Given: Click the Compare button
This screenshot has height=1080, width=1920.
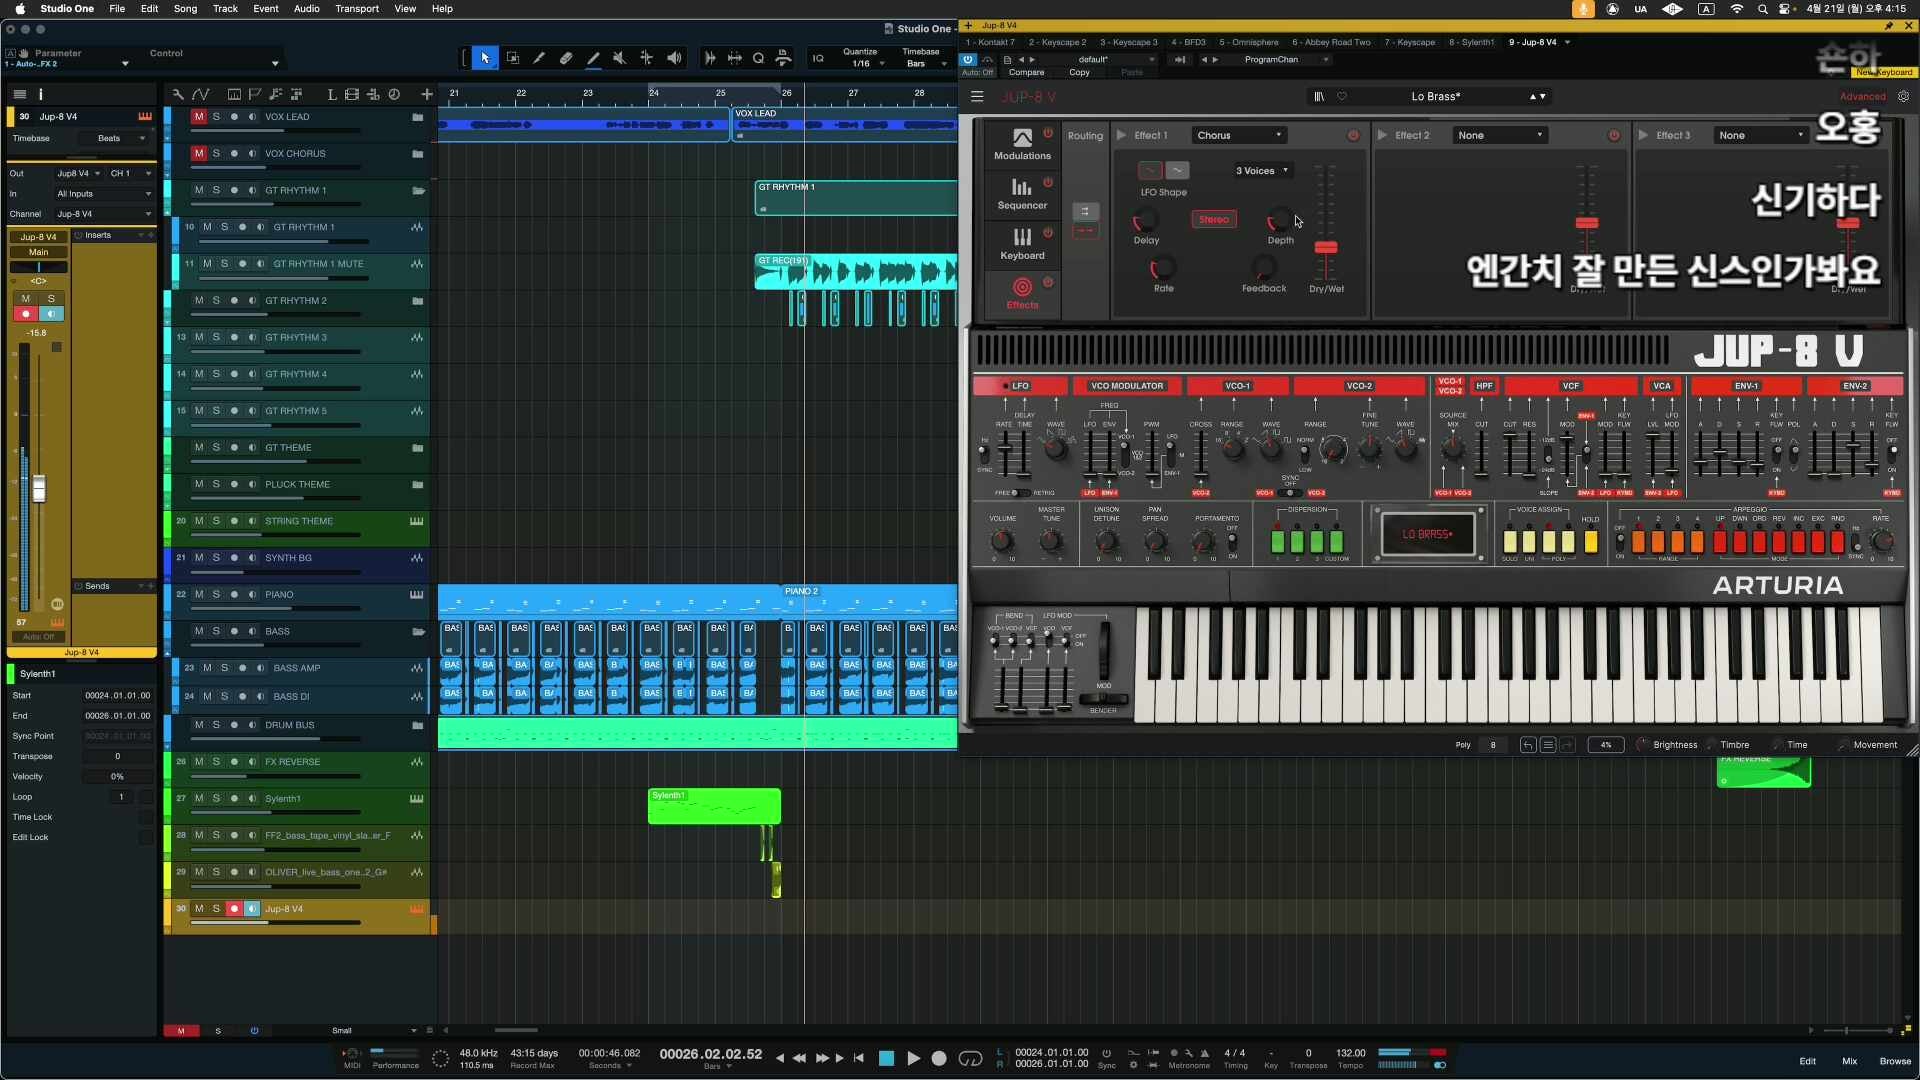Looking at the screenshot, I should [x=1026, y=73].
